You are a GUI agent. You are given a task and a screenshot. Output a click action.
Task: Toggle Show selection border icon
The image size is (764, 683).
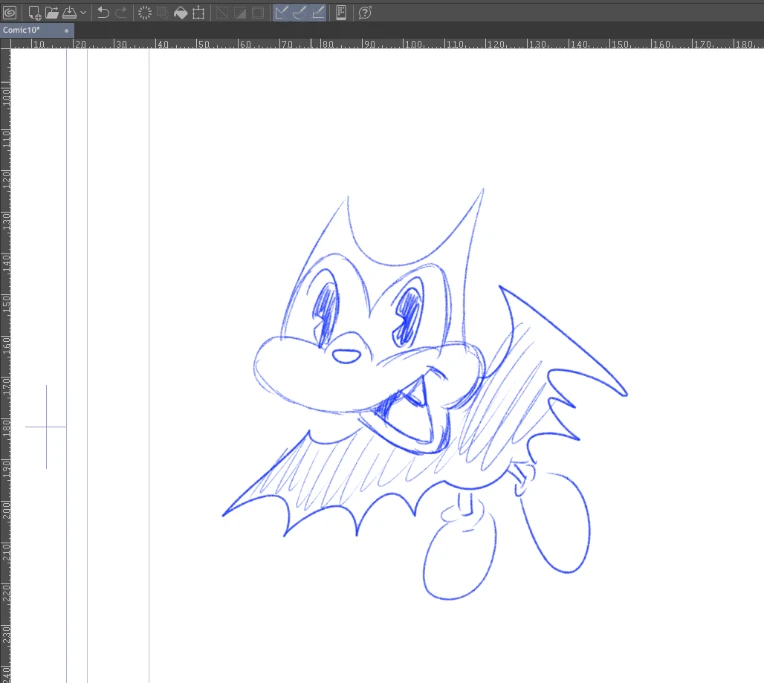pos(258,13)
